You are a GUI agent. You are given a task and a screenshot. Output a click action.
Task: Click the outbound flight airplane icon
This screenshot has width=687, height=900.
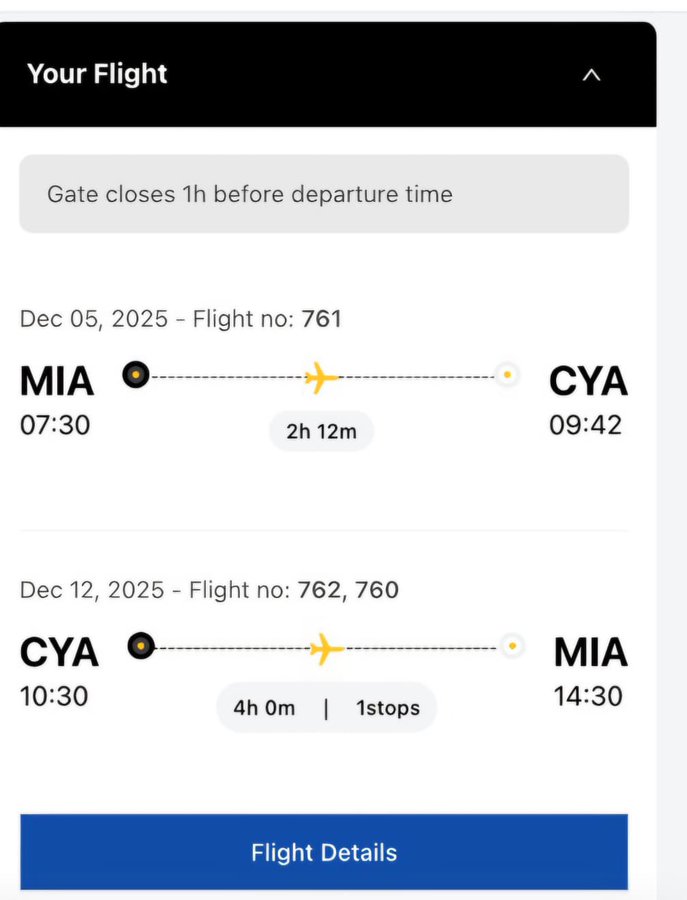pyautogui.click(x=321, y=377)
